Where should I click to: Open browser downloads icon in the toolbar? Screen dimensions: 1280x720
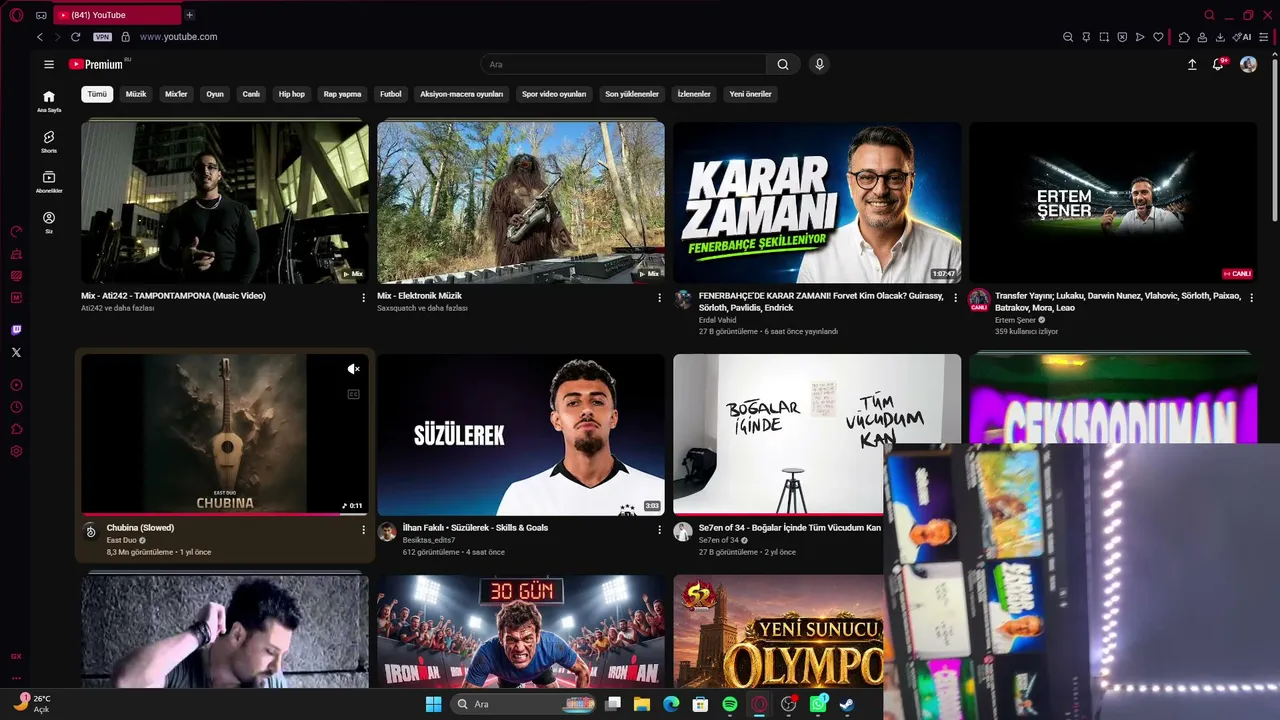(1220, 37)
